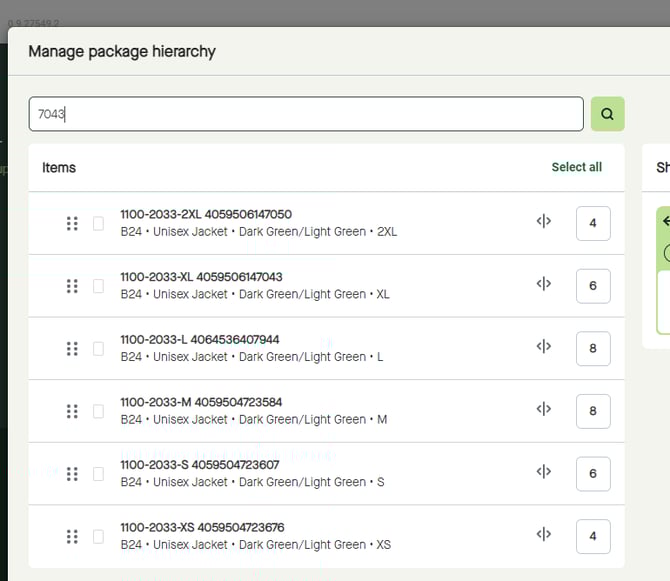670x581 pixels.
Task: Grab drag handle for 1100-2033-2XL item
Action: tap(72, 223)
